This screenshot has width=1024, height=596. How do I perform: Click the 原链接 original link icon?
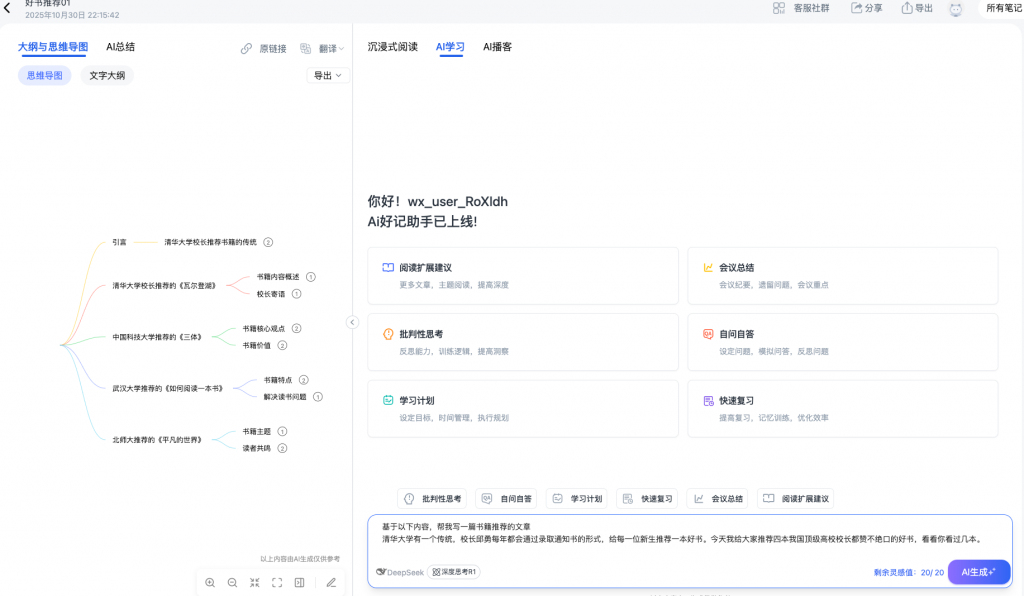(x=264, y=47)
